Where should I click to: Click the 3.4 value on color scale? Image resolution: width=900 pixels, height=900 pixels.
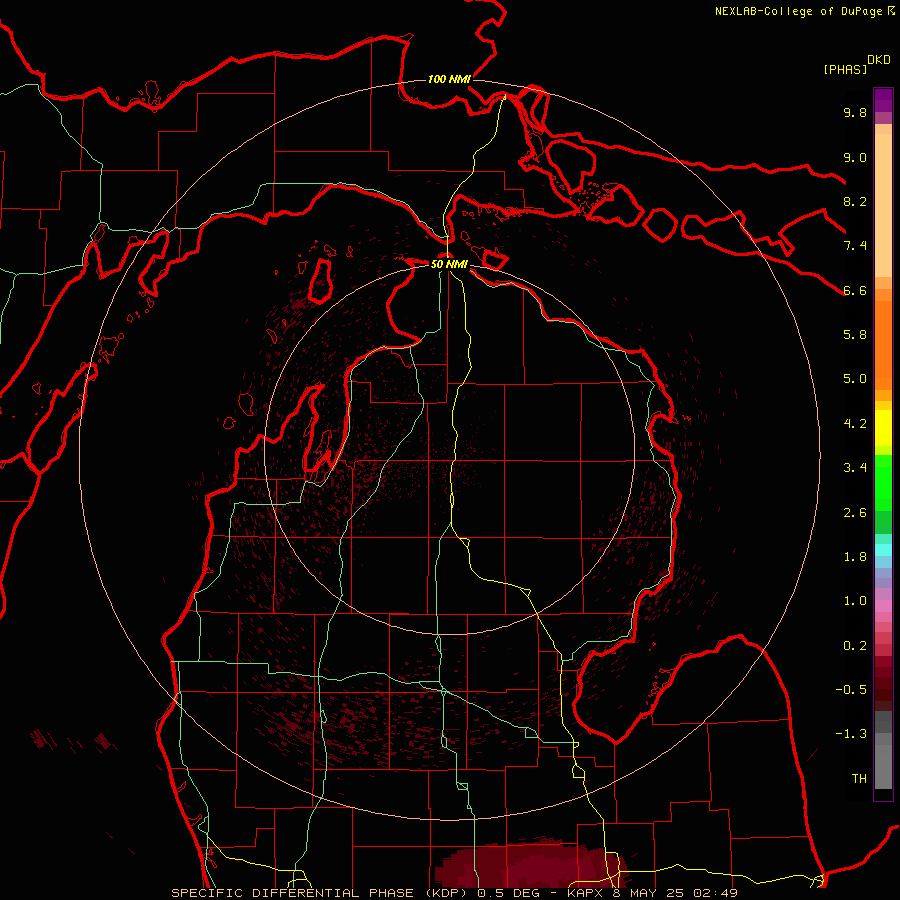click(855, 468)
